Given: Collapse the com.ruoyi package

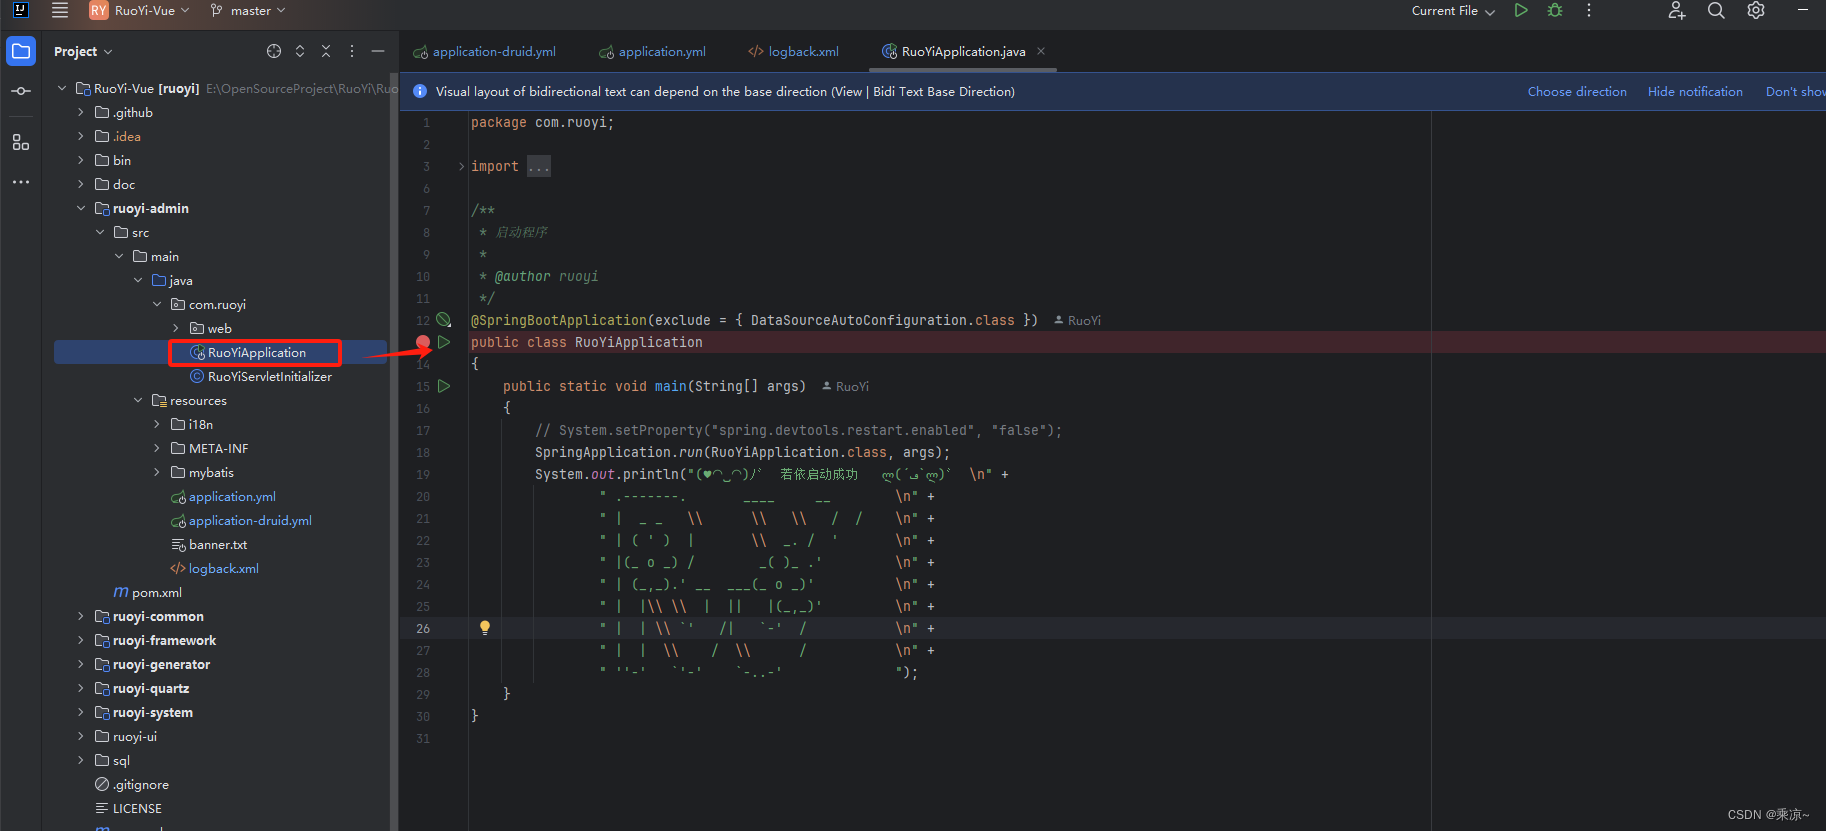Looking at the screenshot, I should (x=157, y=304).
